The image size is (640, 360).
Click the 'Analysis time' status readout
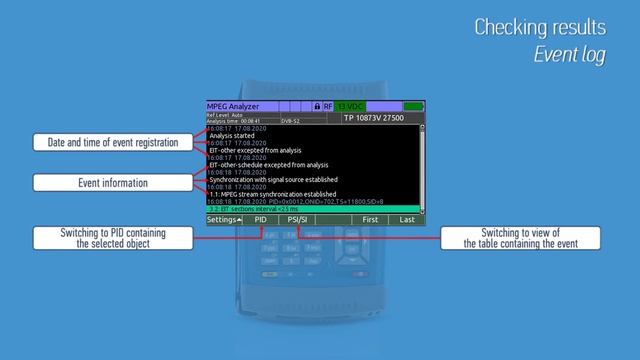coord(233,121)
